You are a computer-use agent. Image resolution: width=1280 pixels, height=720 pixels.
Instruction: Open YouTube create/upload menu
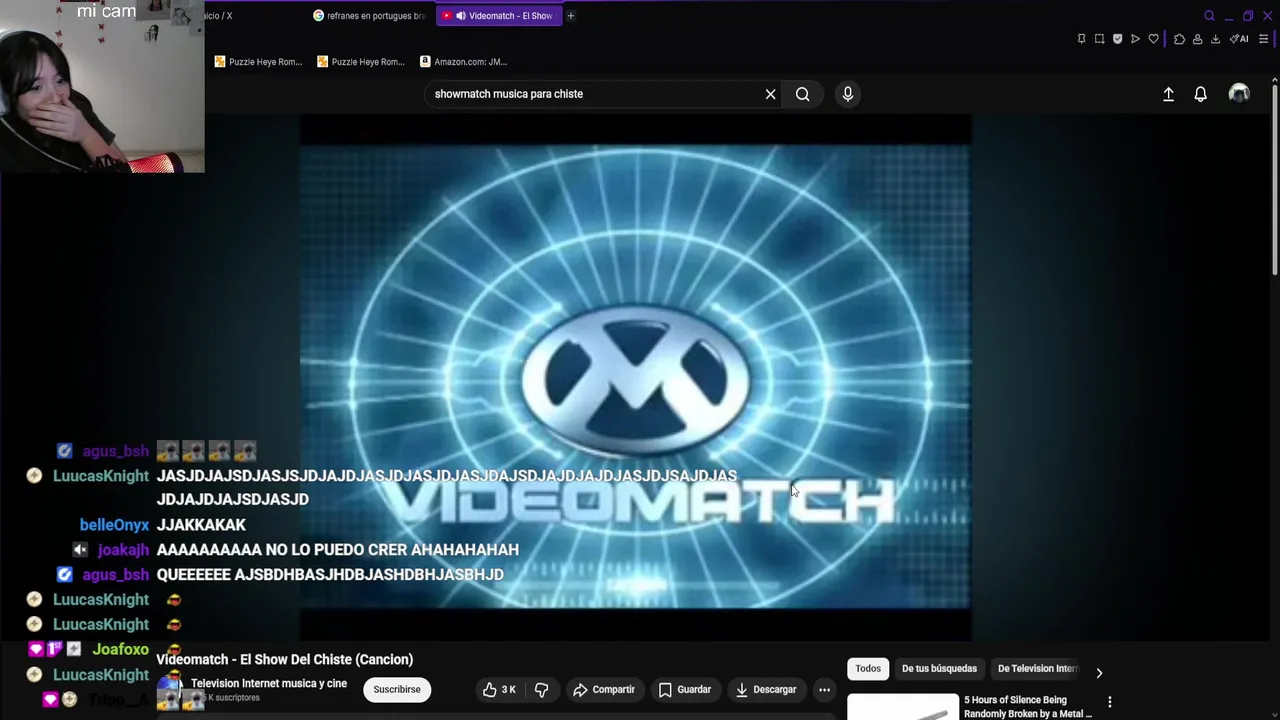(1168, 94)
